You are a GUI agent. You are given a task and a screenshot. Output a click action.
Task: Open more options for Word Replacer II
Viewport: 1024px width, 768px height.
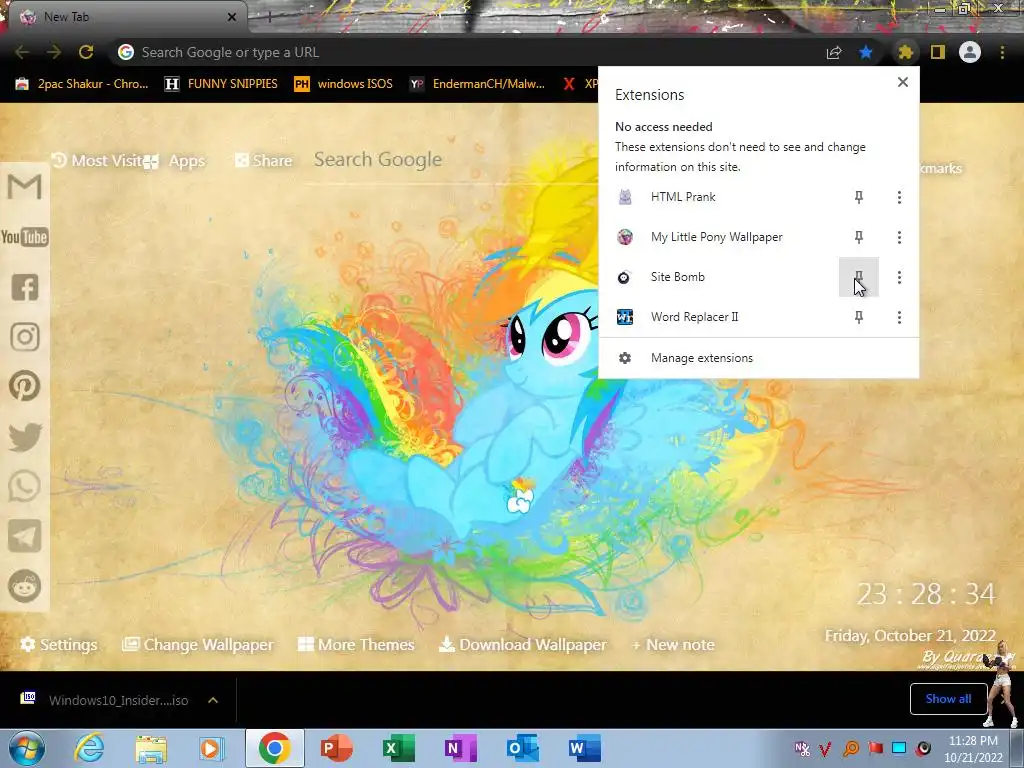tap(899, 317)
